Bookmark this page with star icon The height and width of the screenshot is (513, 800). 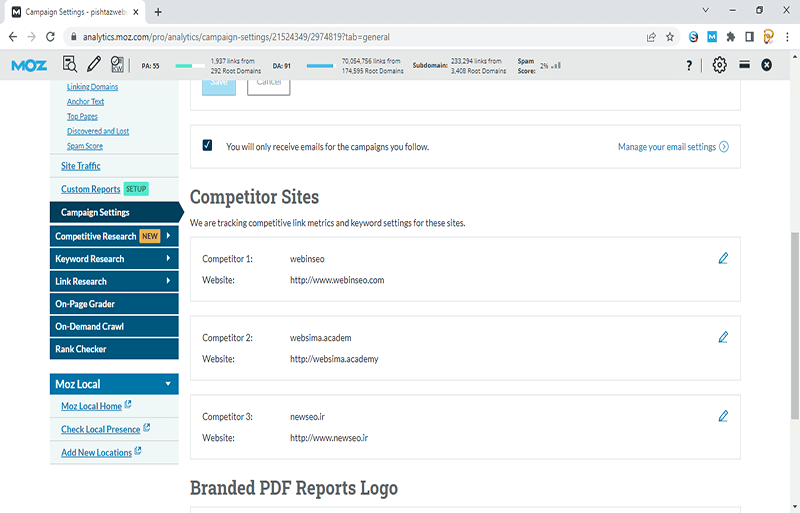point(670,37)
